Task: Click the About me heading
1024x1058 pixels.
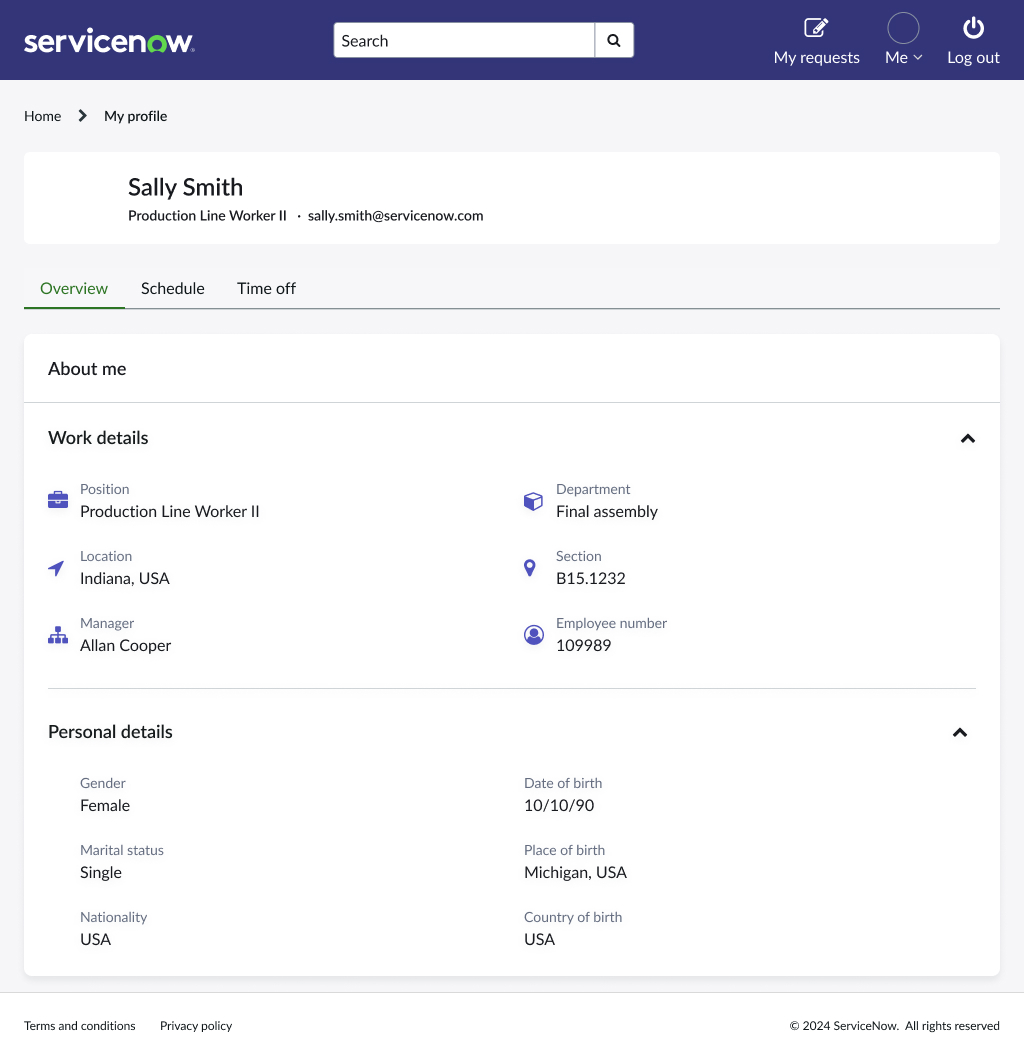Action: [x=87, y=368]
